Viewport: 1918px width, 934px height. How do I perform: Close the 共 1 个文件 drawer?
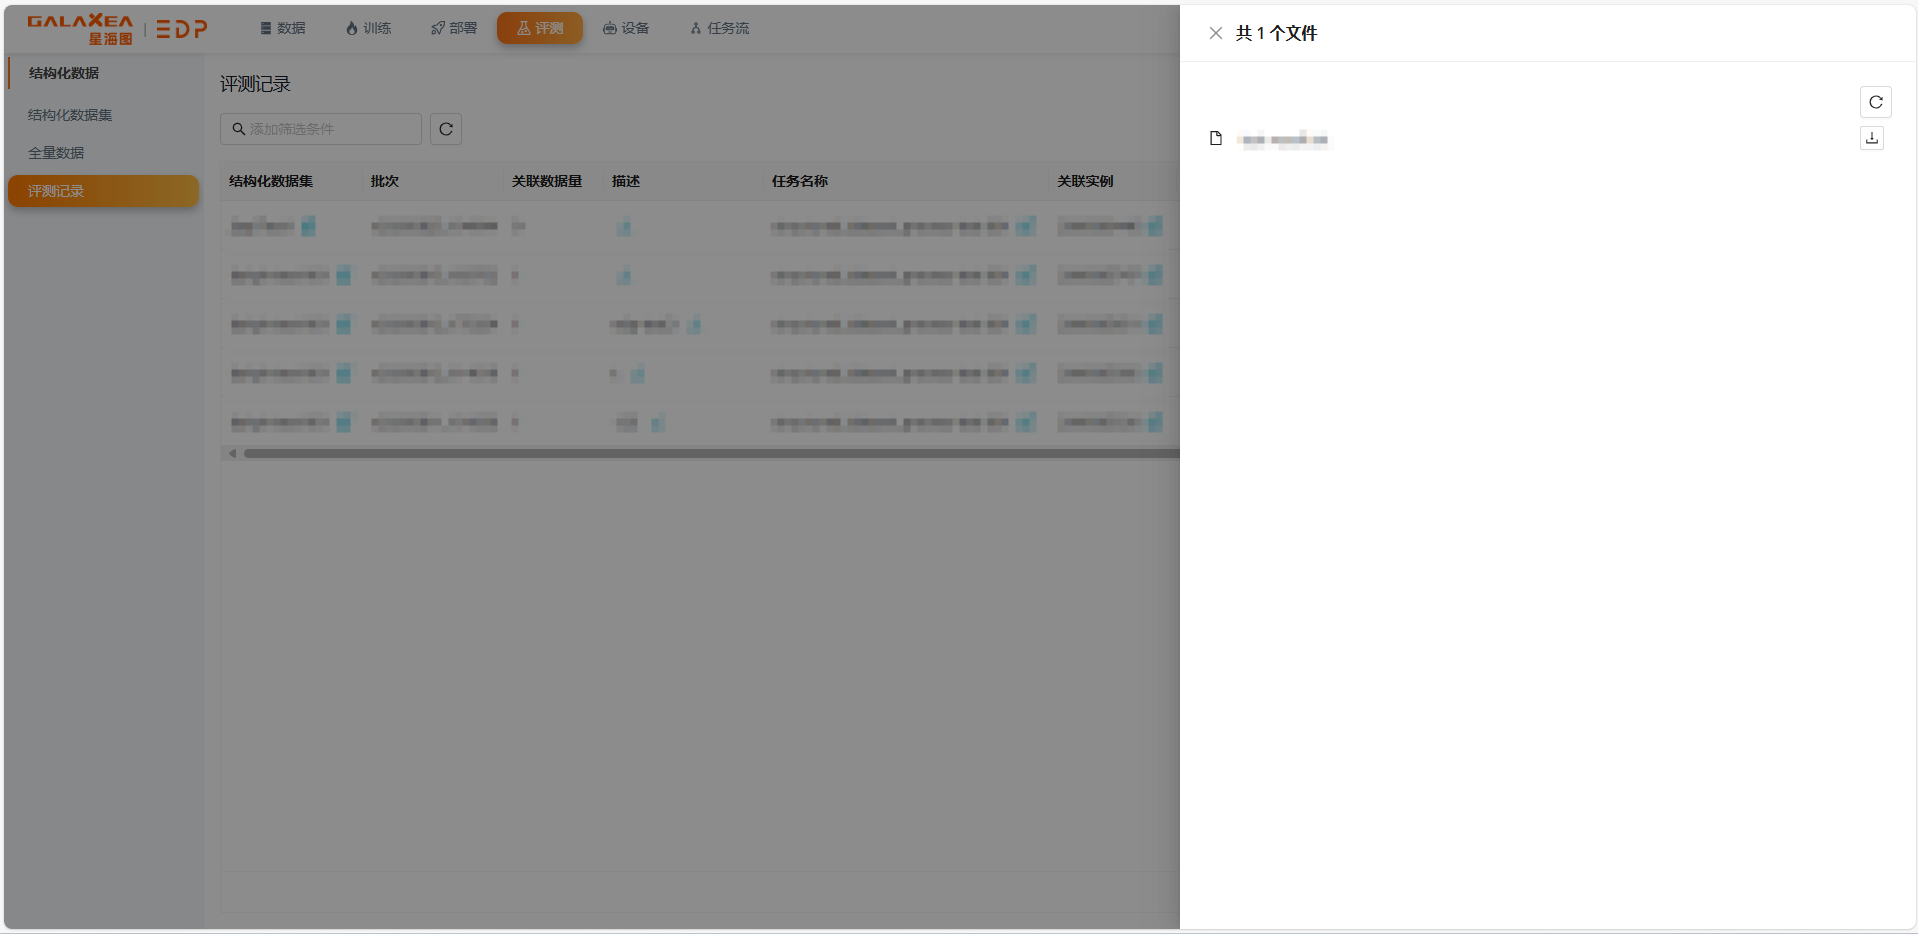(1215, 33)
